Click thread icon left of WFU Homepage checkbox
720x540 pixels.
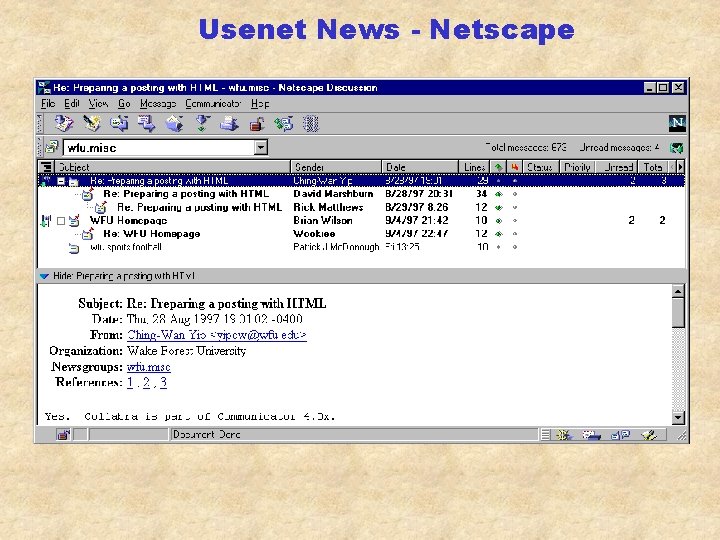tap(46, 221)
